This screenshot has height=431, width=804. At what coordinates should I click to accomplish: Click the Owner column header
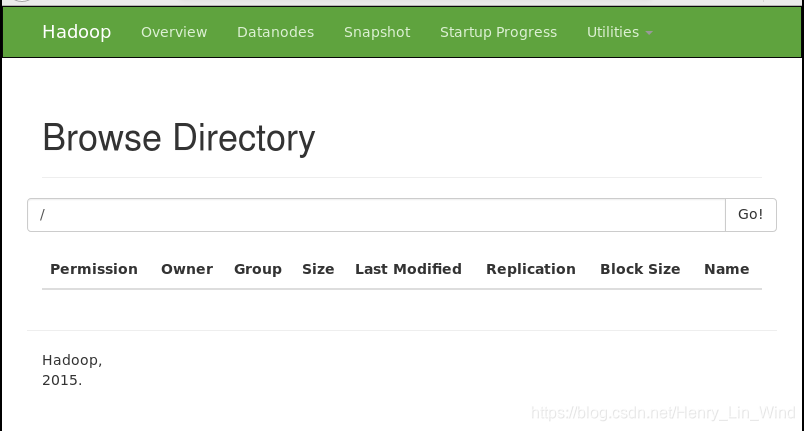[187, 269]
